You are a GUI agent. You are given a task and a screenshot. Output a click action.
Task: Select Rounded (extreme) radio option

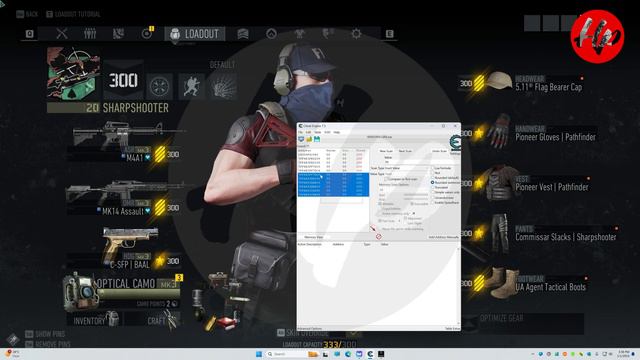(x=446, y=183)
